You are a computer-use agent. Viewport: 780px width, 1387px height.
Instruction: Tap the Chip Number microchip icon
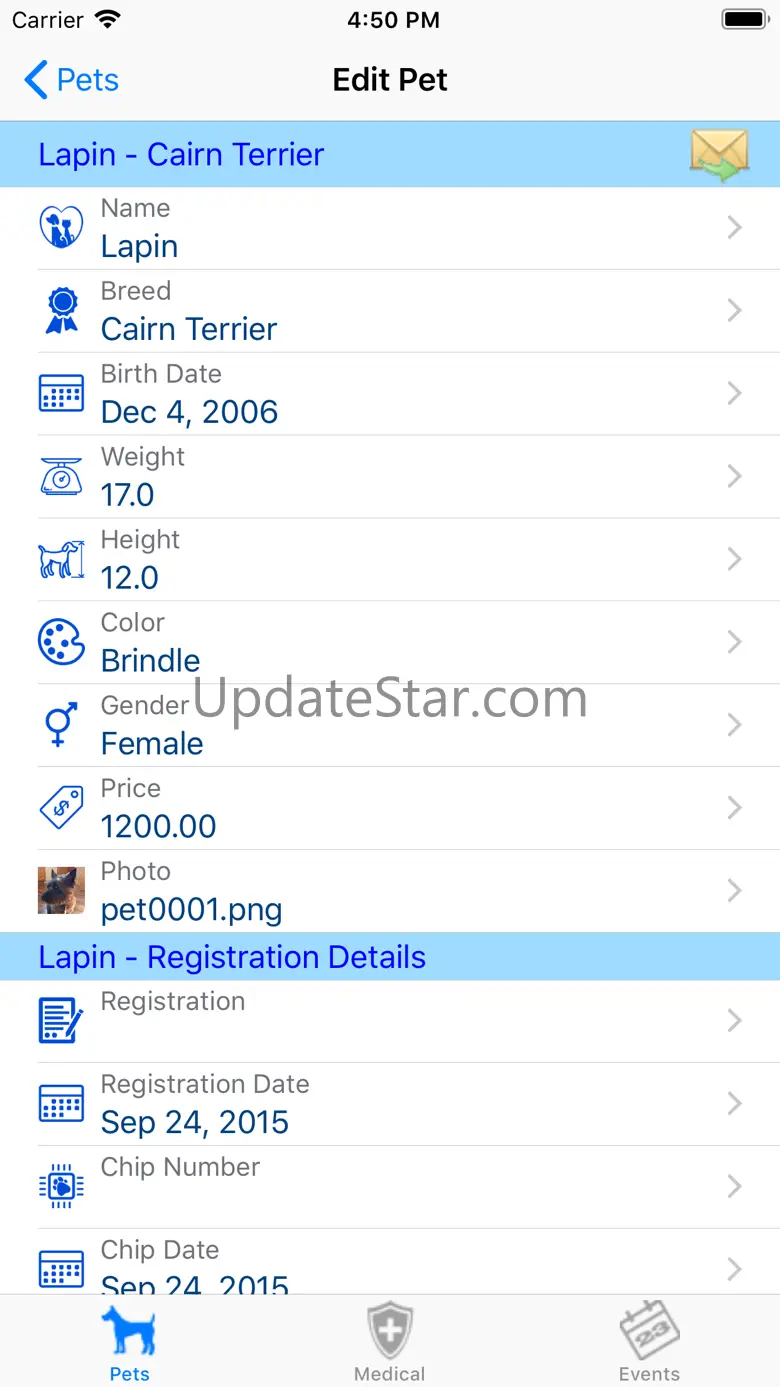coord(61,1187)
